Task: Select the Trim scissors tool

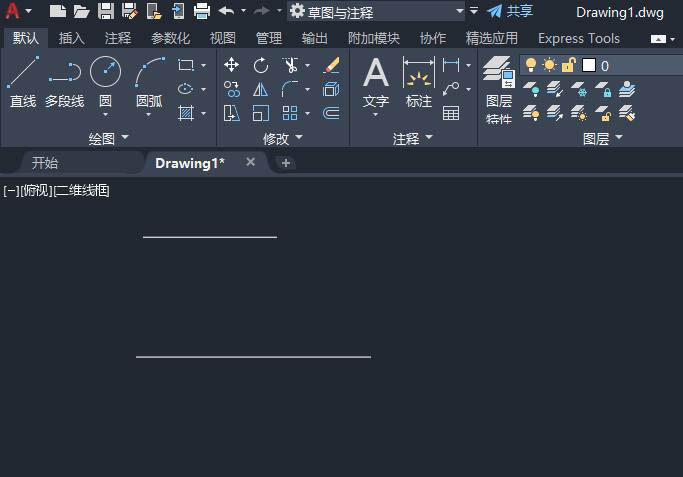Action: point(290,65)
